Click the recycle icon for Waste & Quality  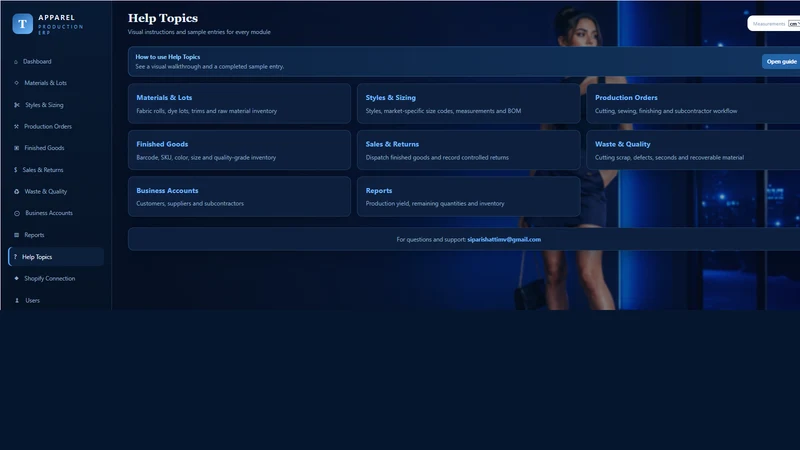[16, 192]
